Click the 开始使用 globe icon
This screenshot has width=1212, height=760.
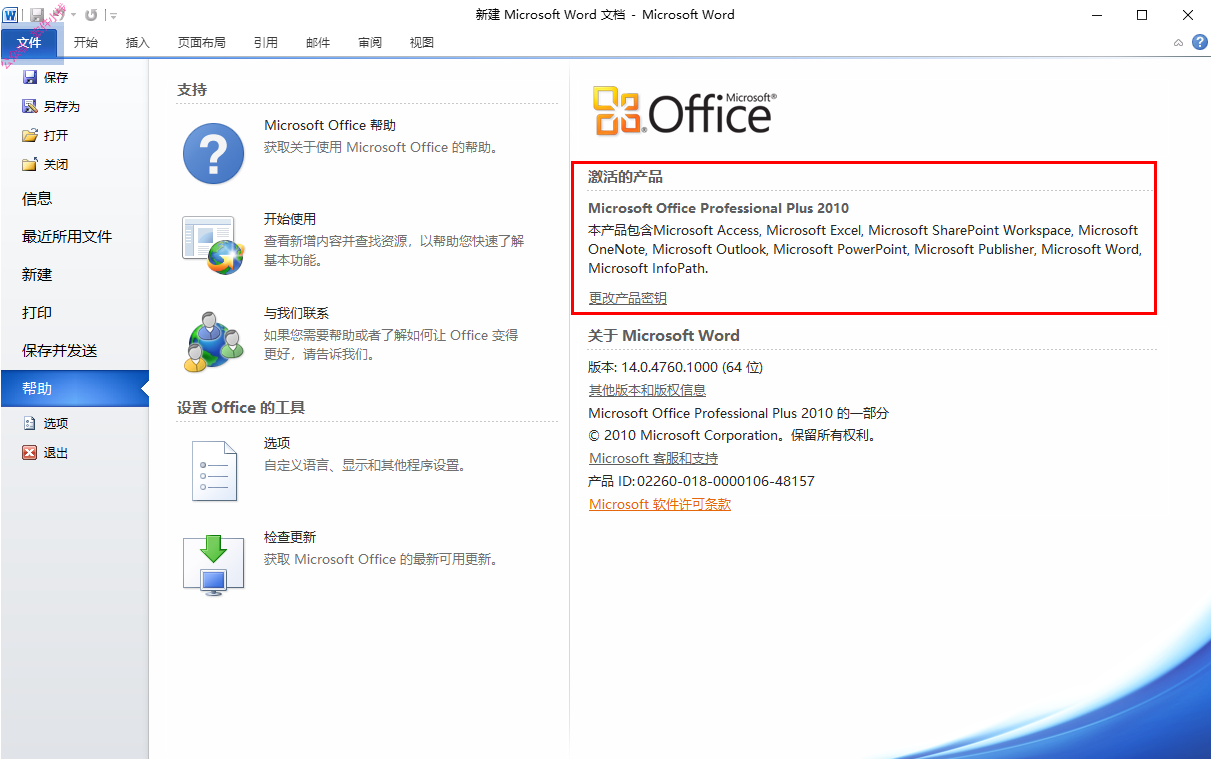click(213, 244)
